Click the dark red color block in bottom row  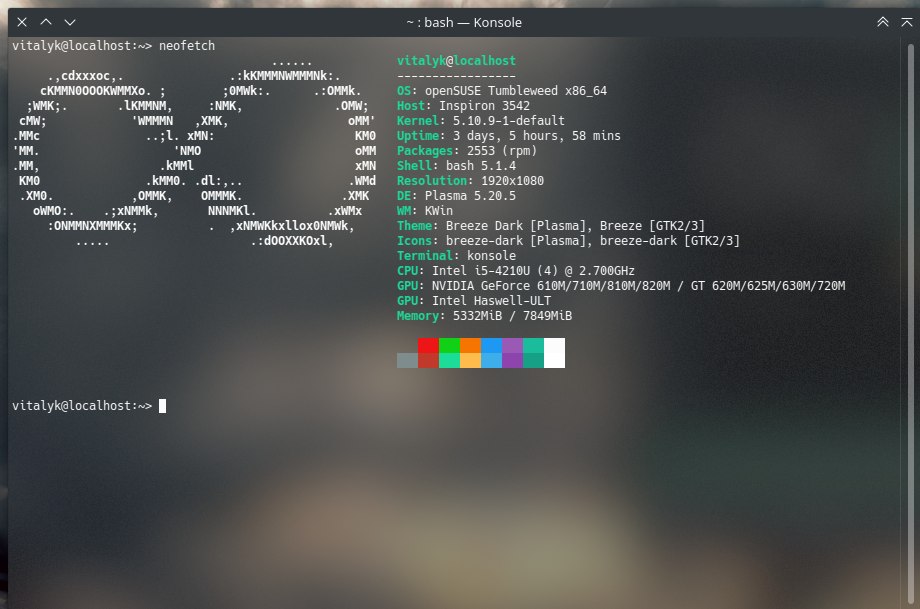[x=428, y=360]
